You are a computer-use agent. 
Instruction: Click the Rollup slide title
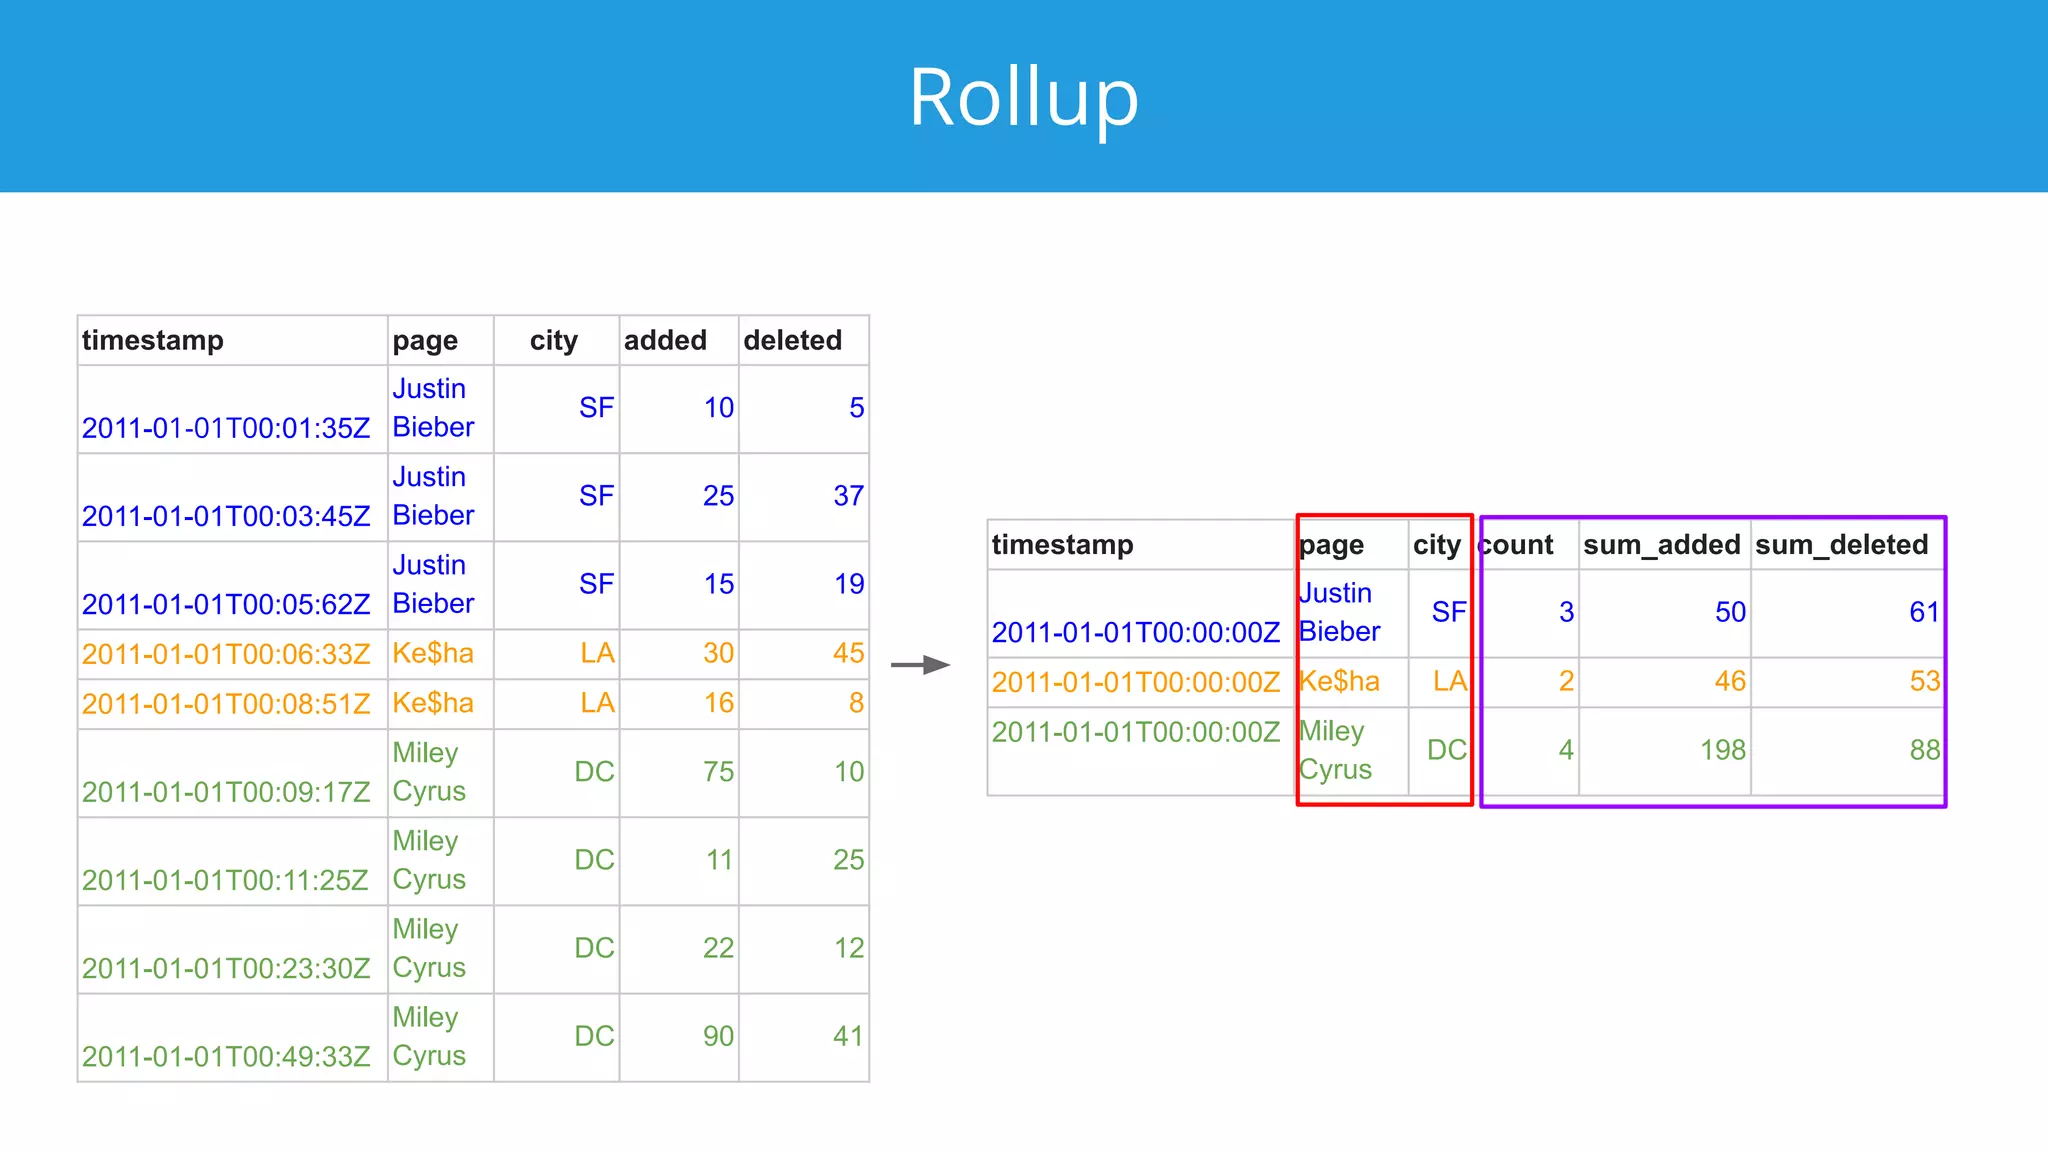click(x=1024, y=97)
